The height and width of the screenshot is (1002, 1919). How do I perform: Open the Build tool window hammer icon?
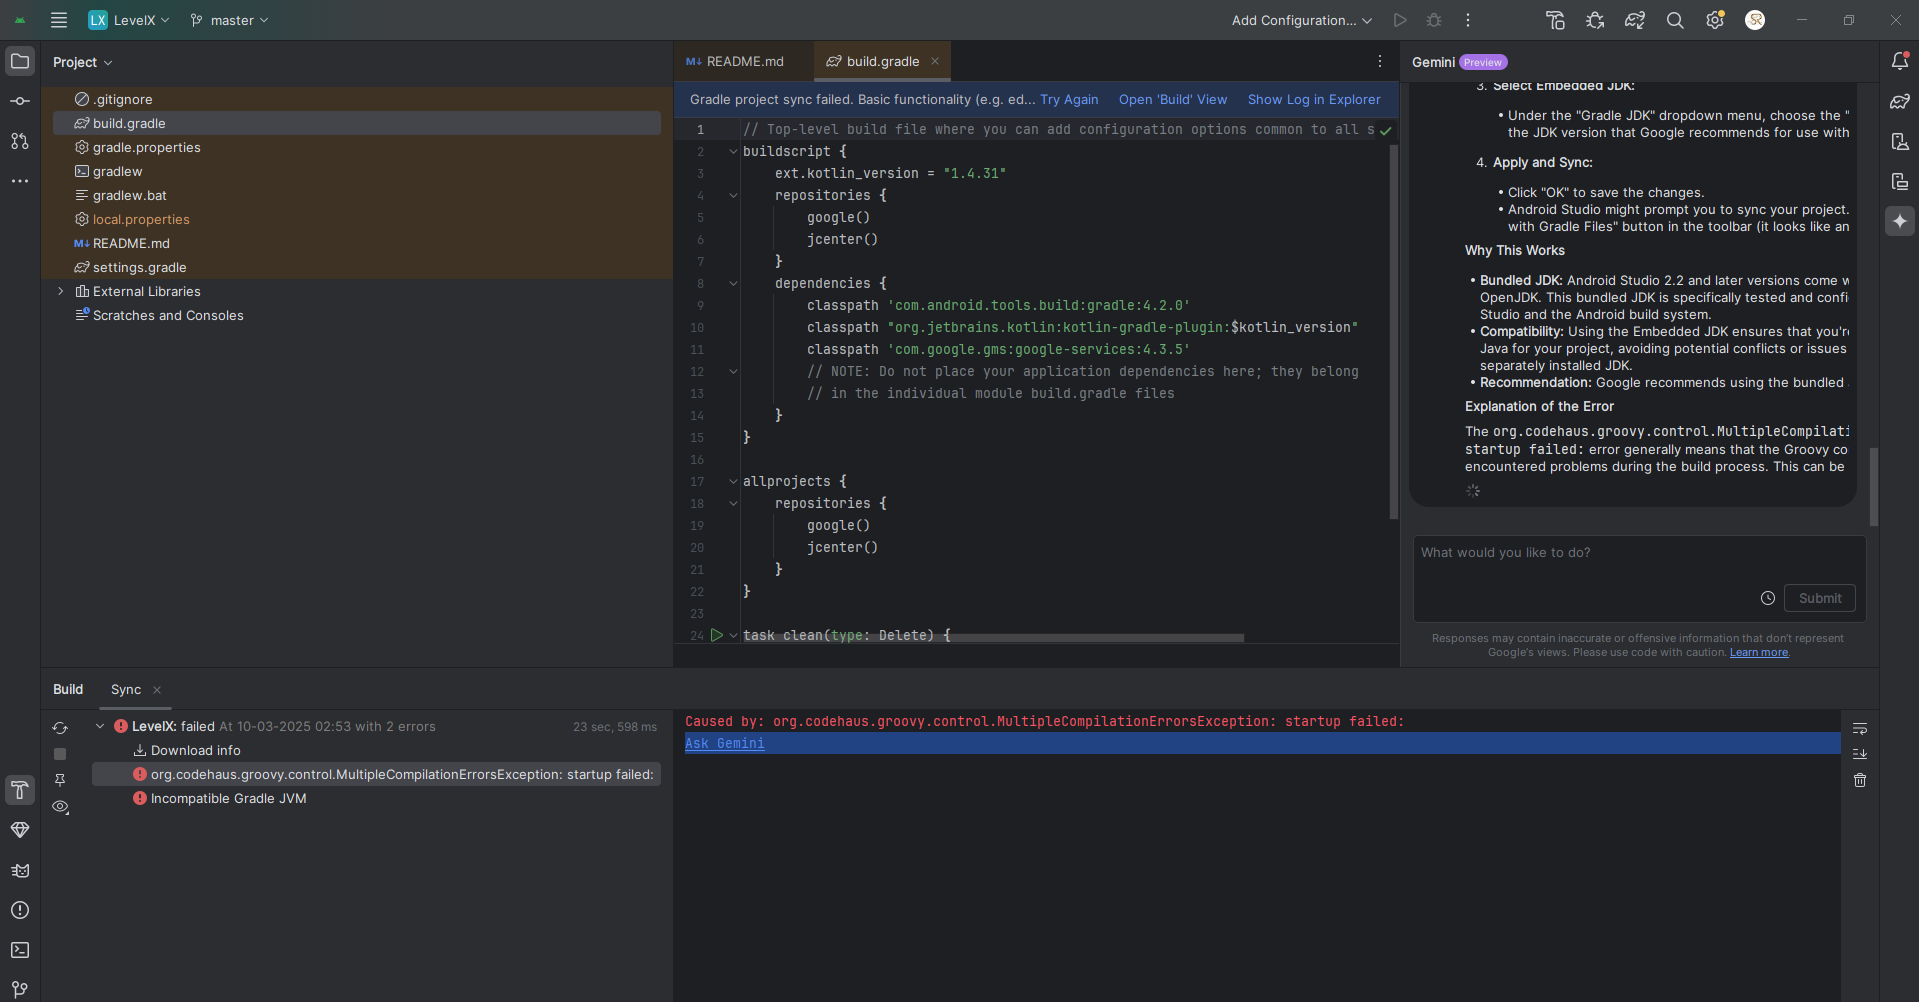pyautogui.click(x=20, y=790)
